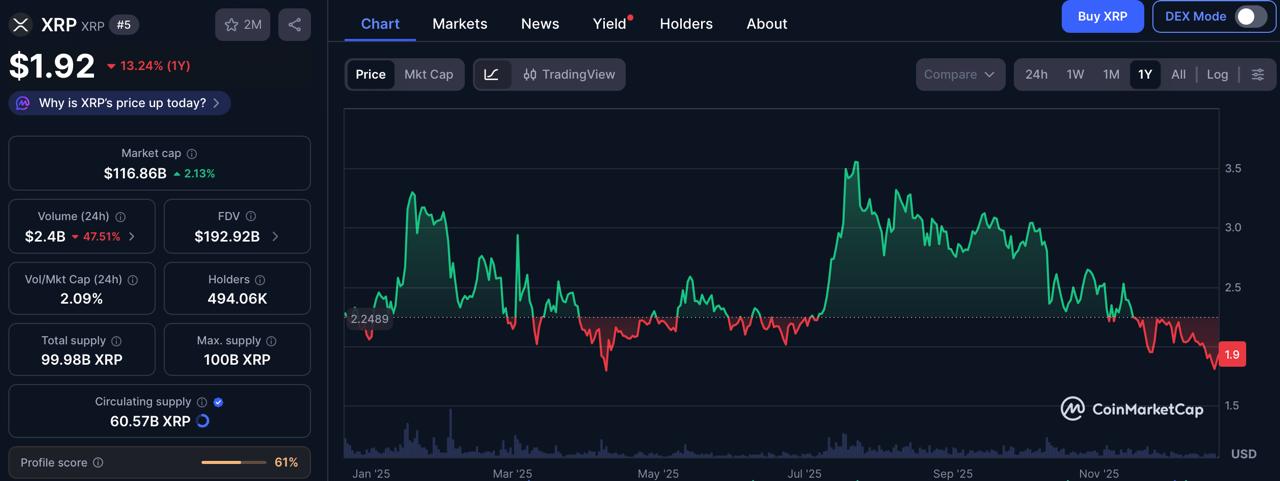Open the Markets tab
Image resolution: width=1280 pixels, height=481 pixels.
coord(460,23)
